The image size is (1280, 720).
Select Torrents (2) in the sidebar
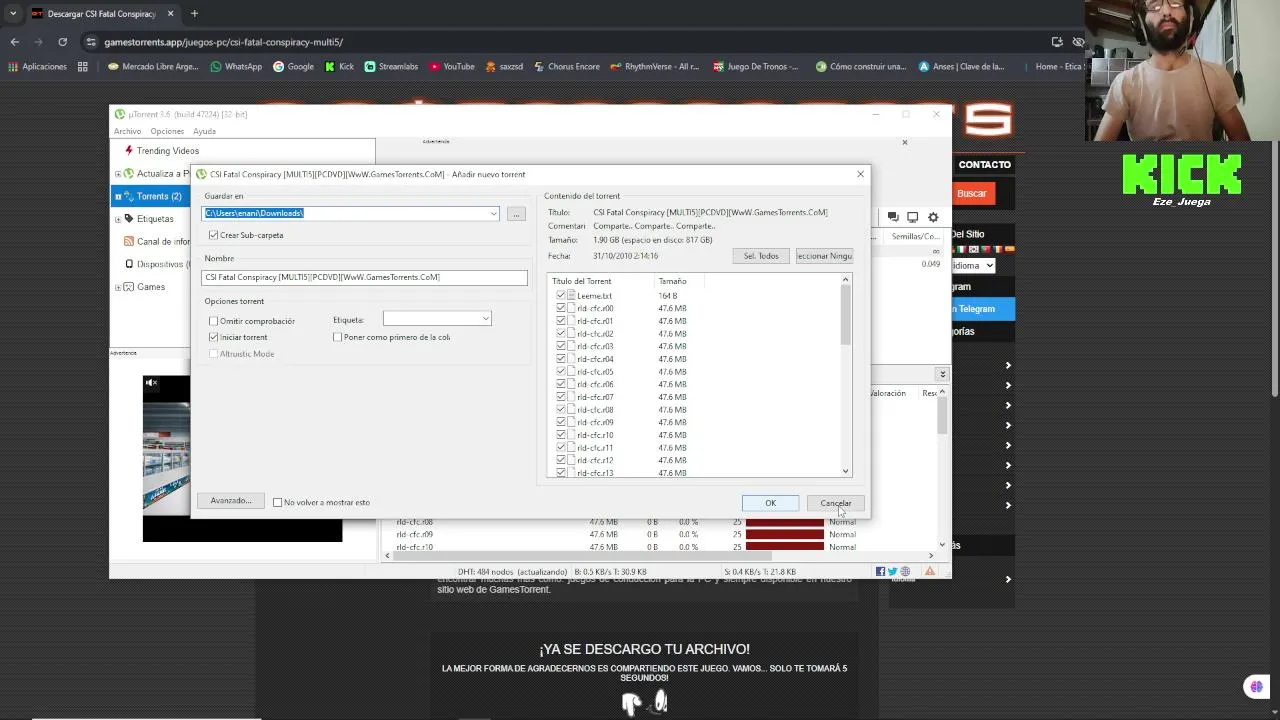point(159,196)
